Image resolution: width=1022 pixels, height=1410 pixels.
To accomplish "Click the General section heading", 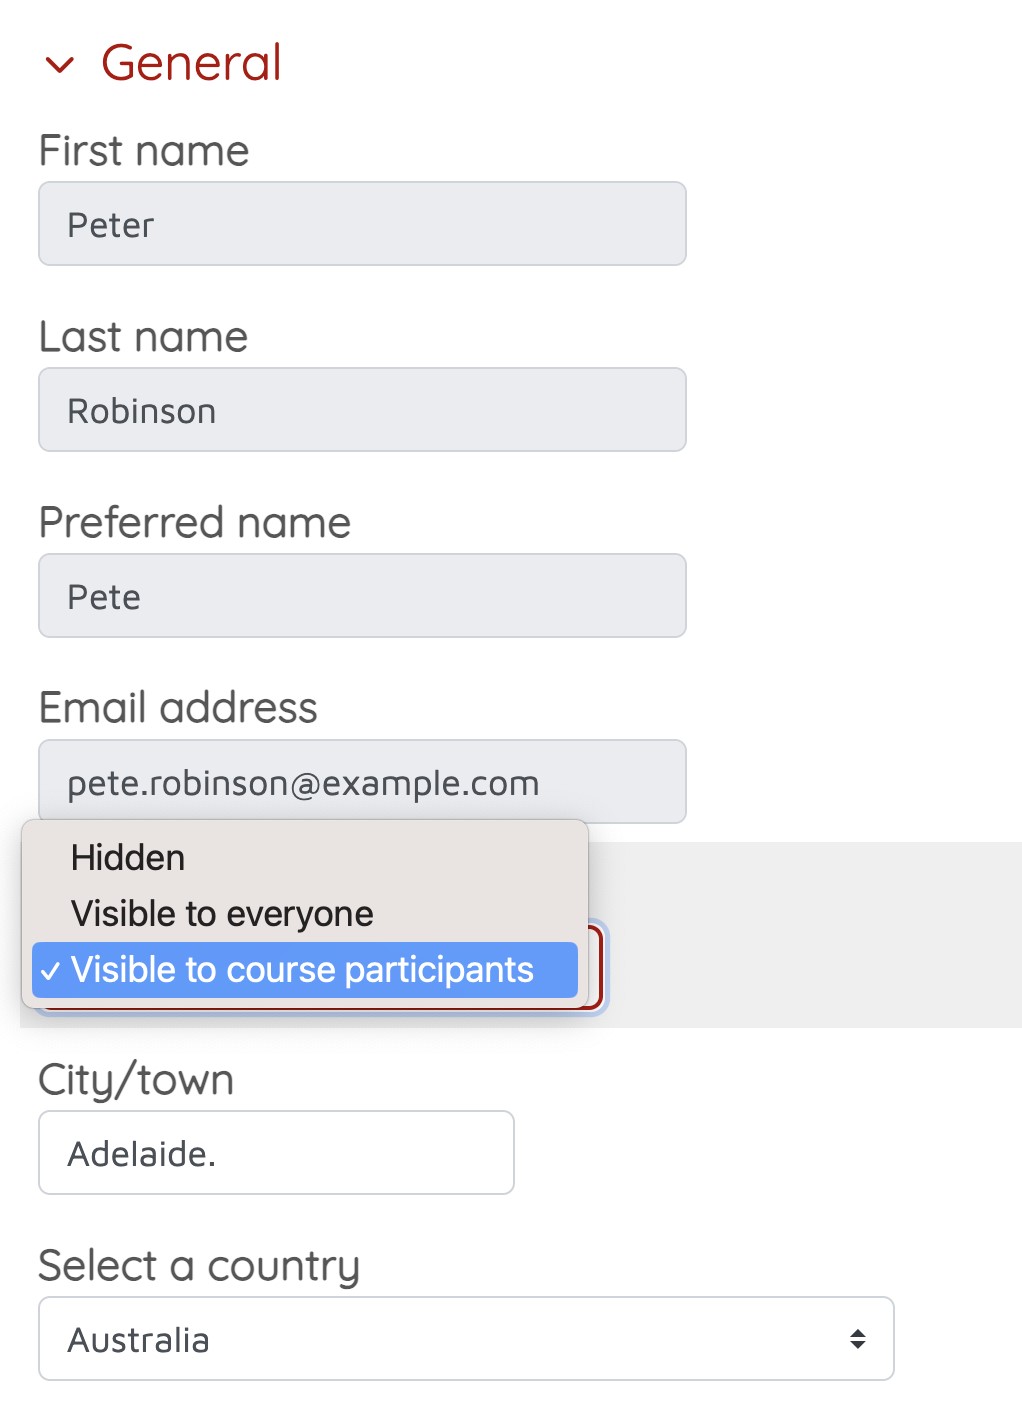I will [191, 63].
